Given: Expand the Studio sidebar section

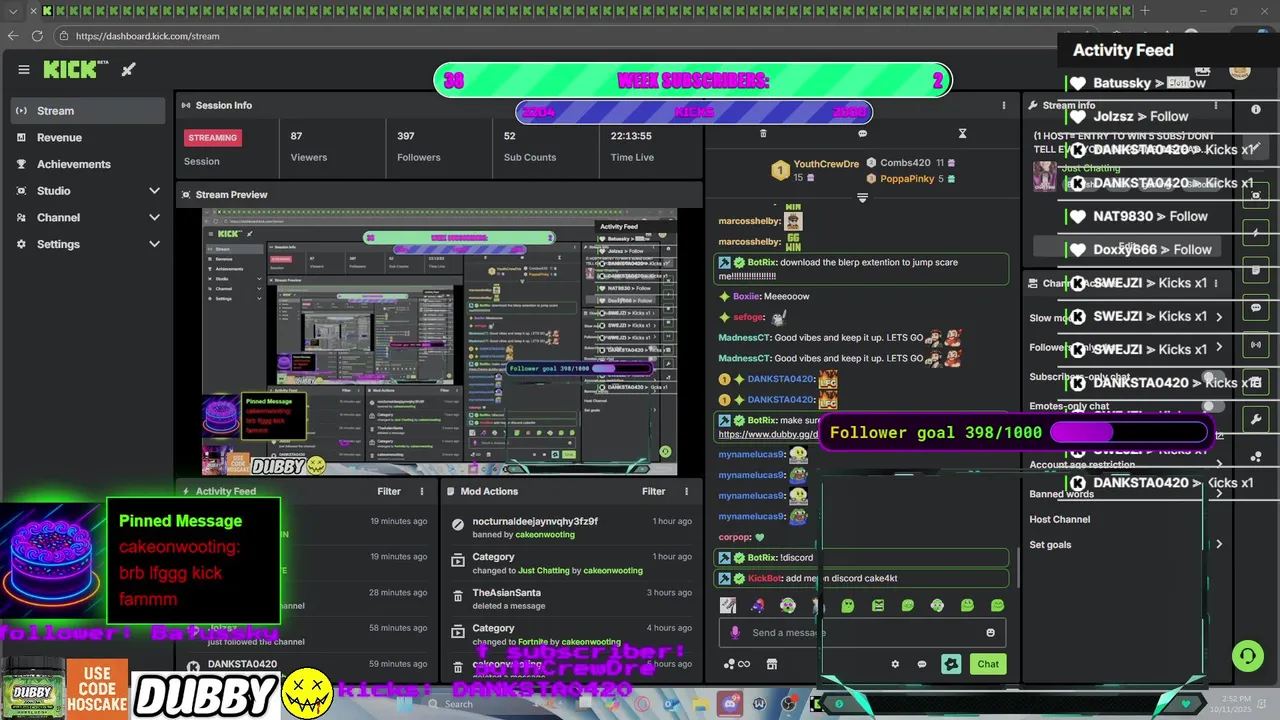Looking at the screenshot, I should (x=154, y=190).
